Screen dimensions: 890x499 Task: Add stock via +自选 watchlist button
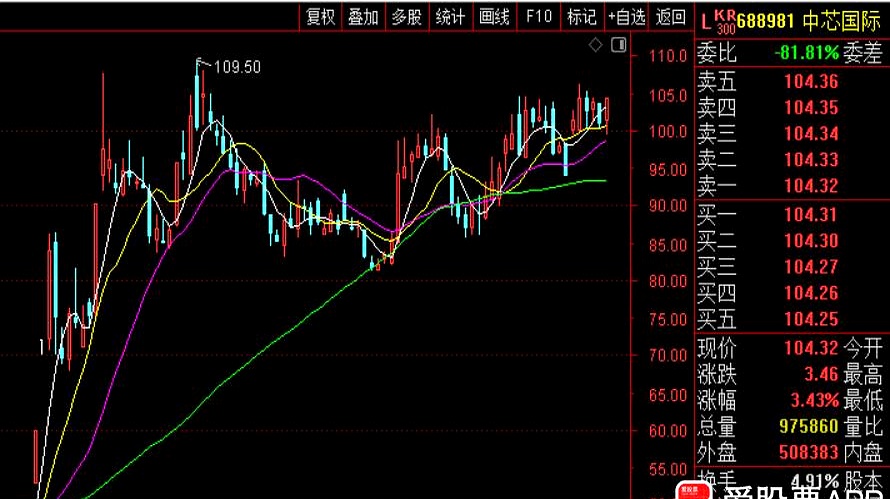point(626,16)
